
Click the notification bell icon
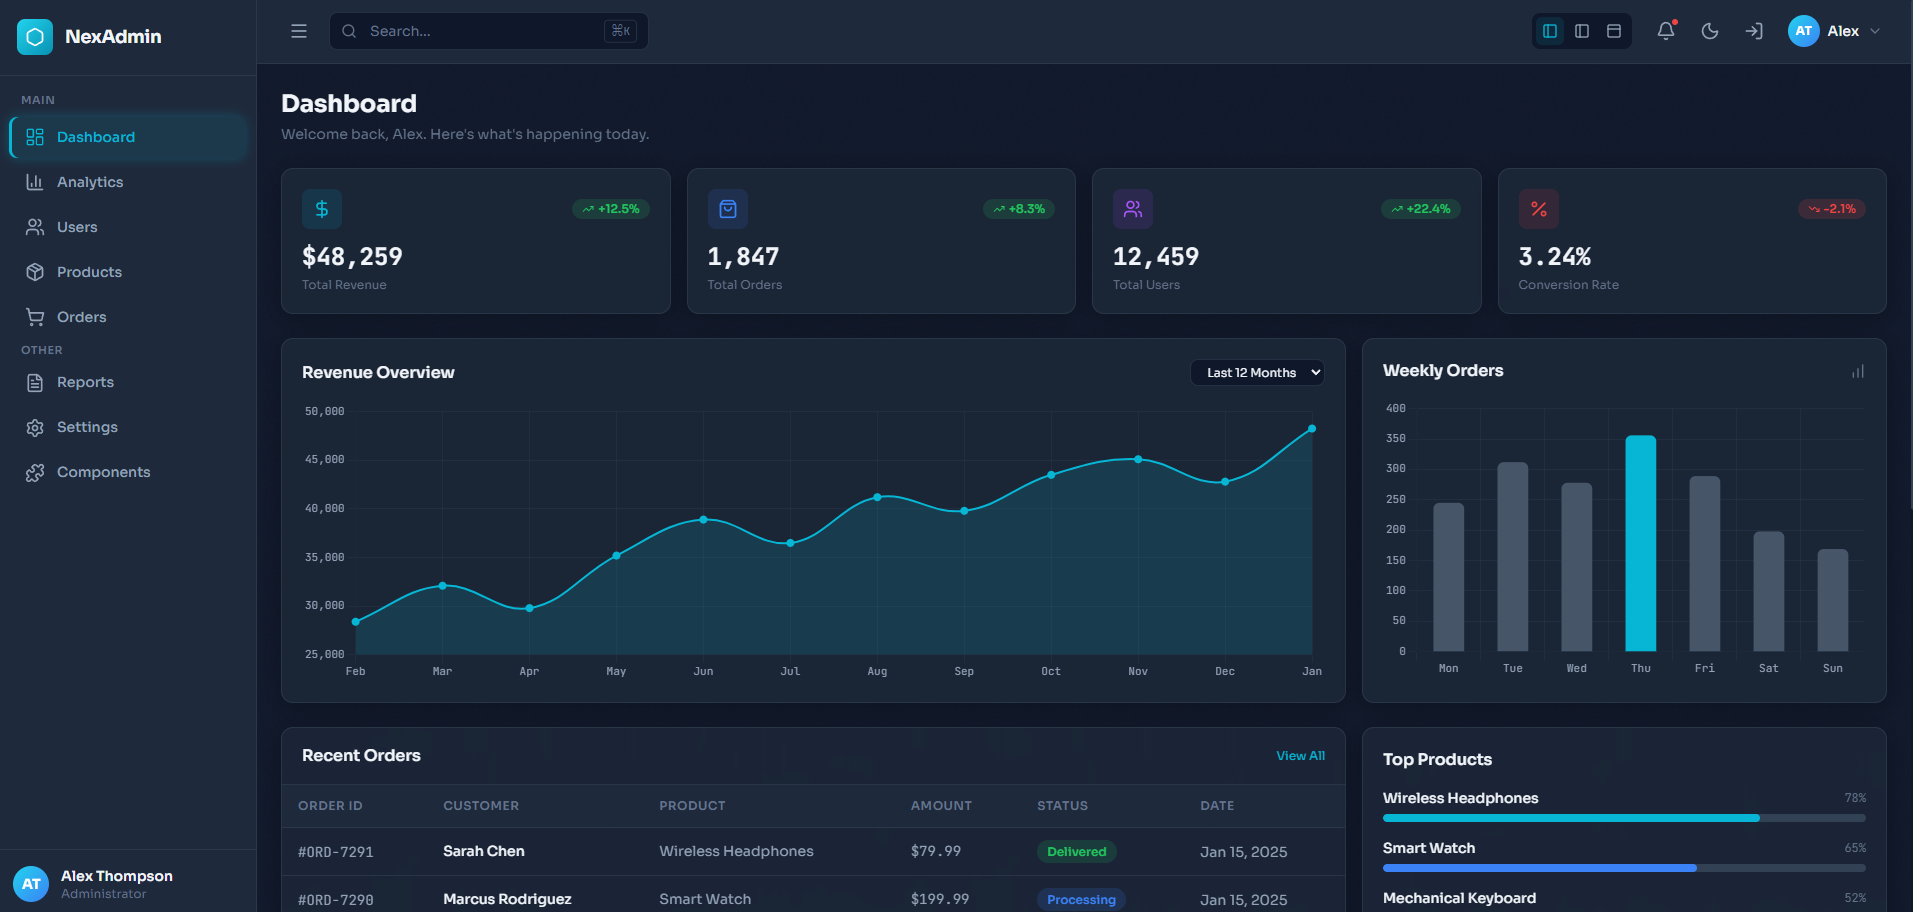point(1664,31)
